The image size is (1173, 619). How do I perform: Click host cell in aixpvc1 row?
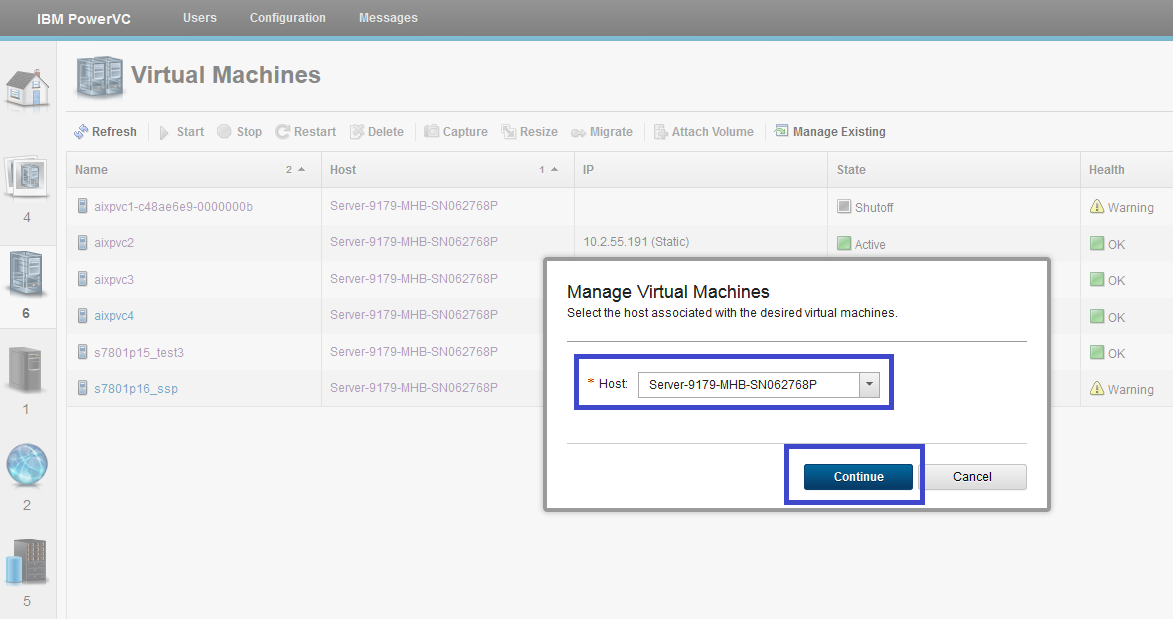[x=414, y=206]
